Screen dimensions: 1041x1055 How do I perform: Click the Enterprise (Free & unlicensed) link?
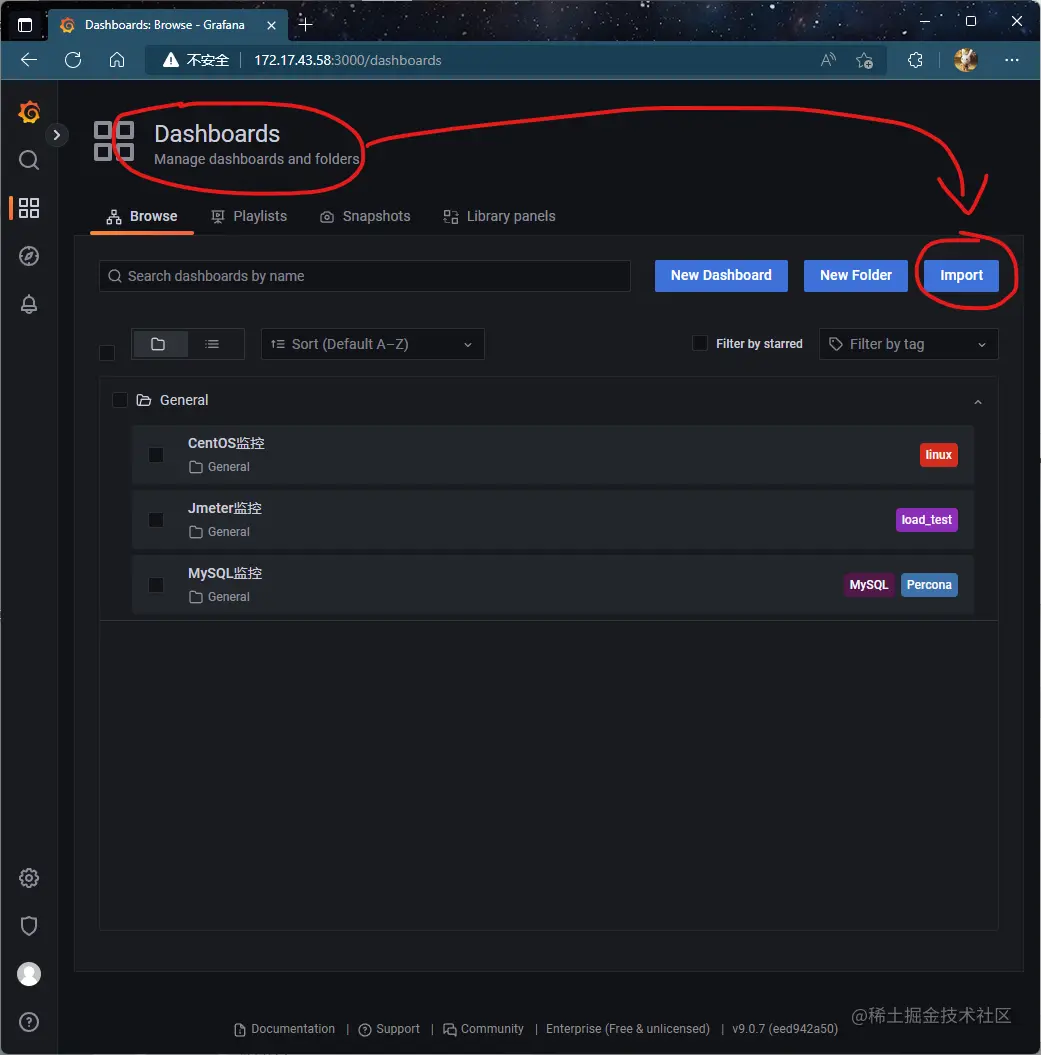[627, 1029]
